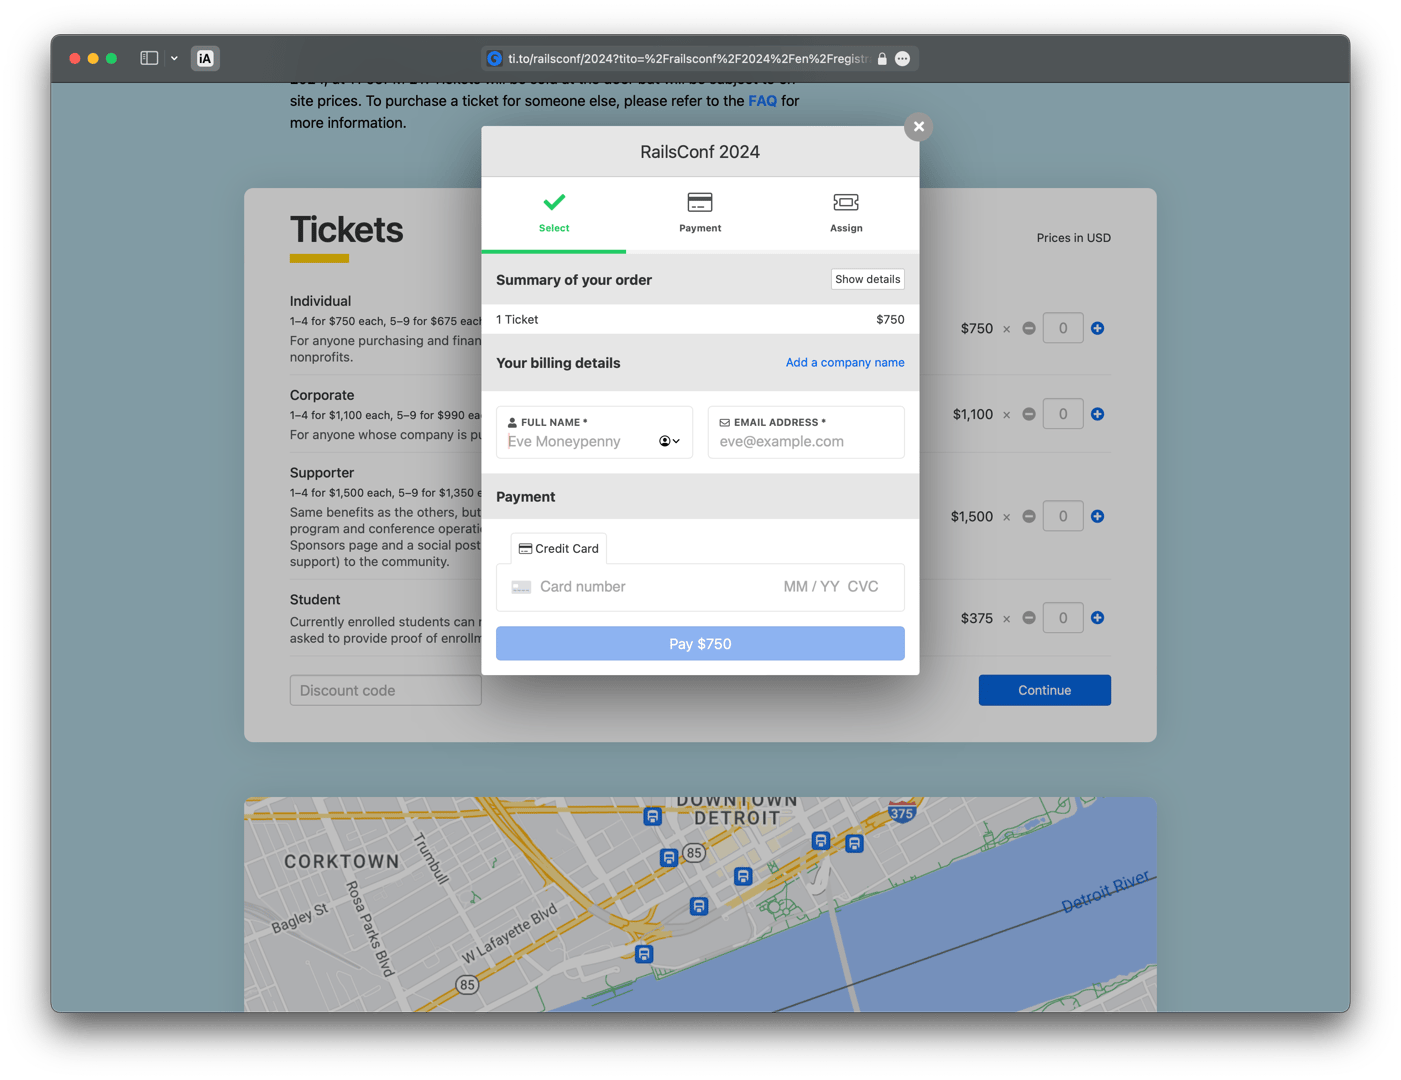Close the RailsConf 2024 checkout dialog
The image size is (1401, 1080).
[x=919, y=127]
